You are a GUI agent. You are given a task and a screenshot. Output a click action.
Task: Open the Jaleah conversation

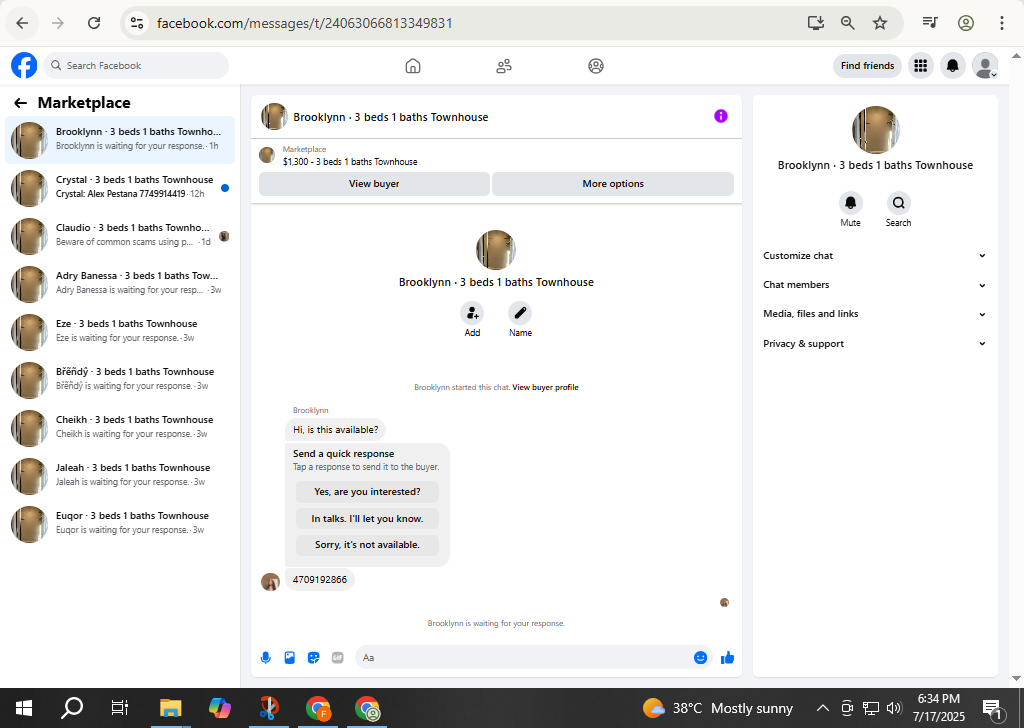[120, 476]
